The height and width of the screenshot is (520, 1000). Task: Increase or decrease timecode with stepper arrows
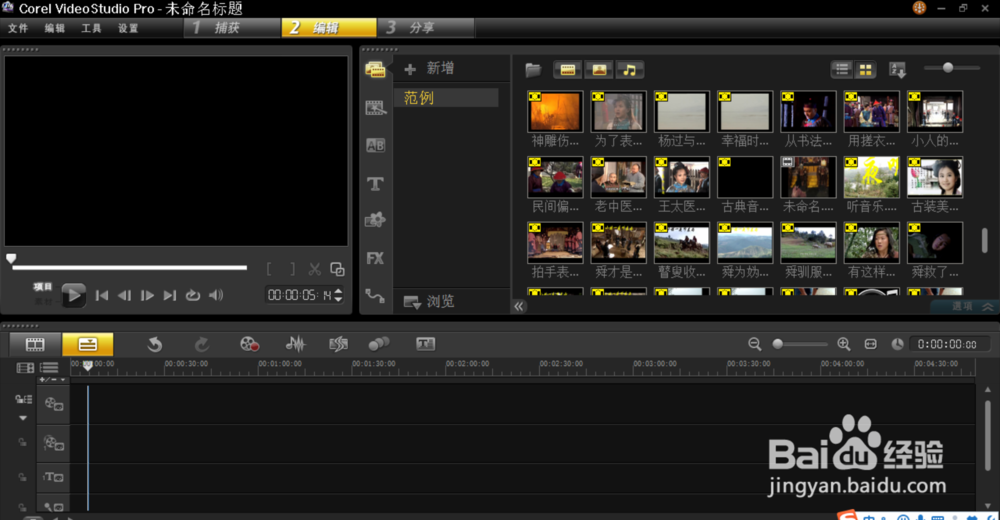click(339, 295)
